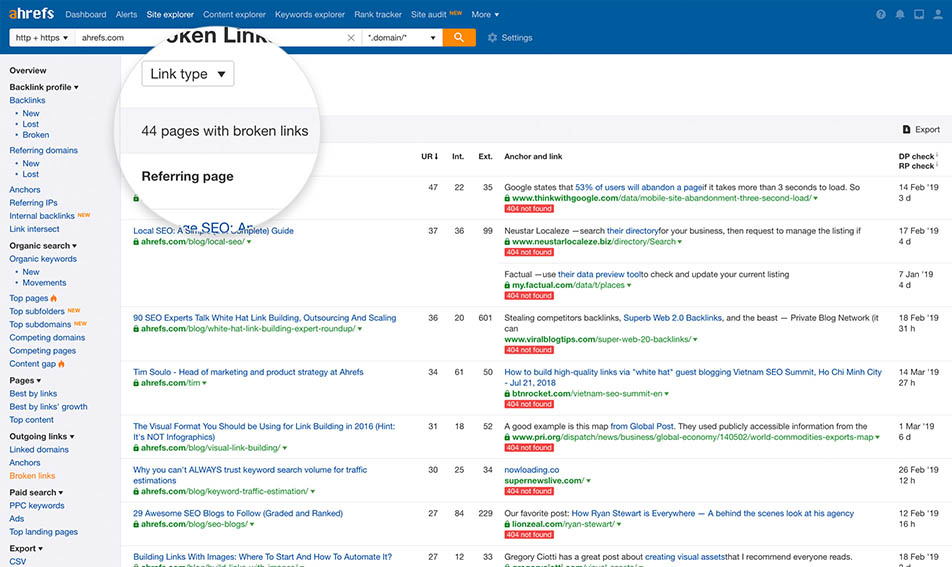Collapse the Organic search section
The height and width of the screenshot is (567, 952).
click(x=42, y=246)
